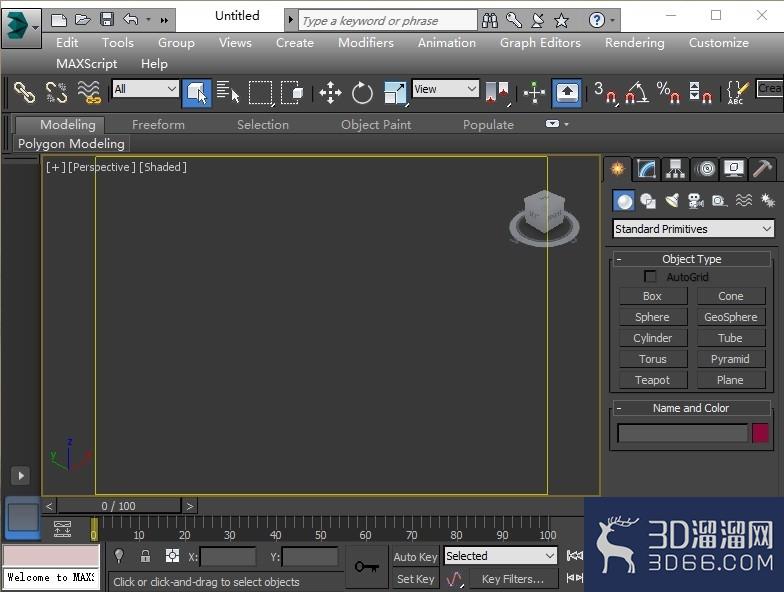Open the Help icon dropdown arrow
This screenshot has width=784, height=592.
[x=612, y=20]
